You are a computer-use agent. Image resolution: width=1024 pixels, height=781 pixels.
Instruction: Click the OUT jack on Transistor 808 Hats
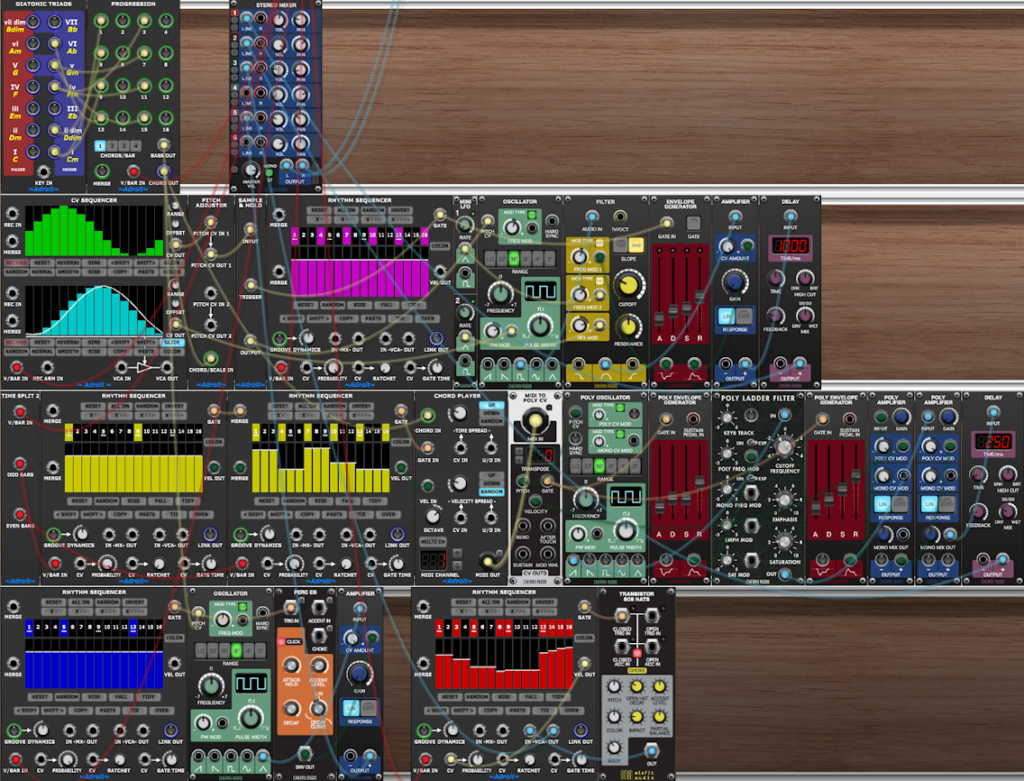coord(651,750)
